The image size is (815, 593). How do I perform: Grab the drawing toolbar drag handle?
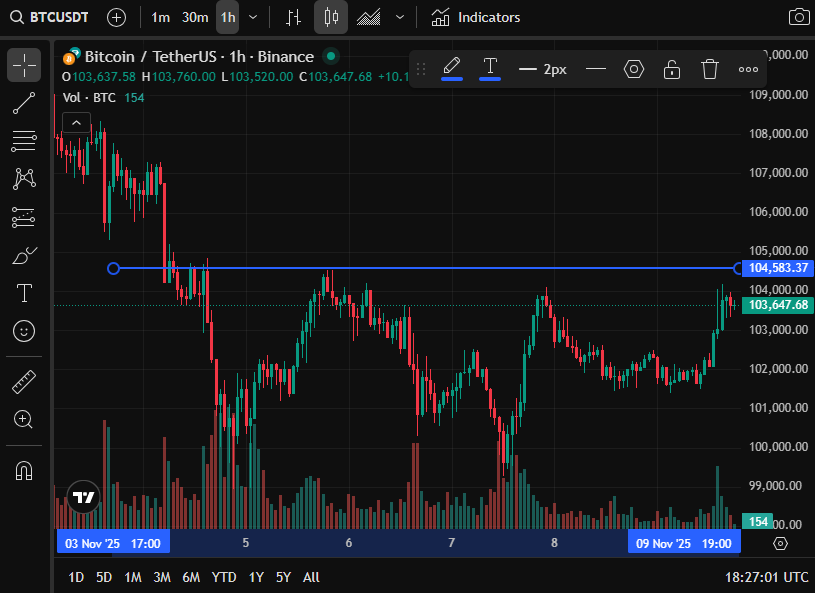421,69
